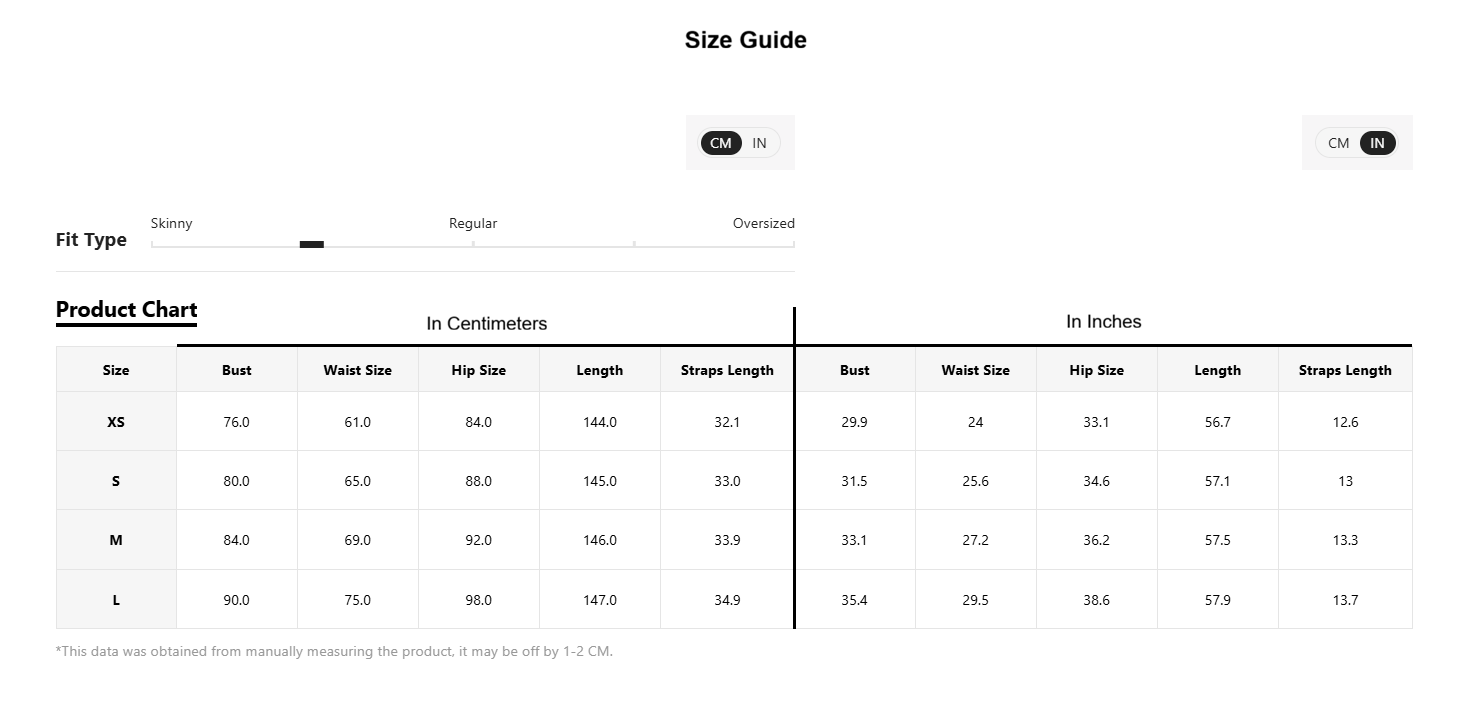The image size is (1473, 703).
Task: Switch left unit toggle to CM
Action: point(721,143)
